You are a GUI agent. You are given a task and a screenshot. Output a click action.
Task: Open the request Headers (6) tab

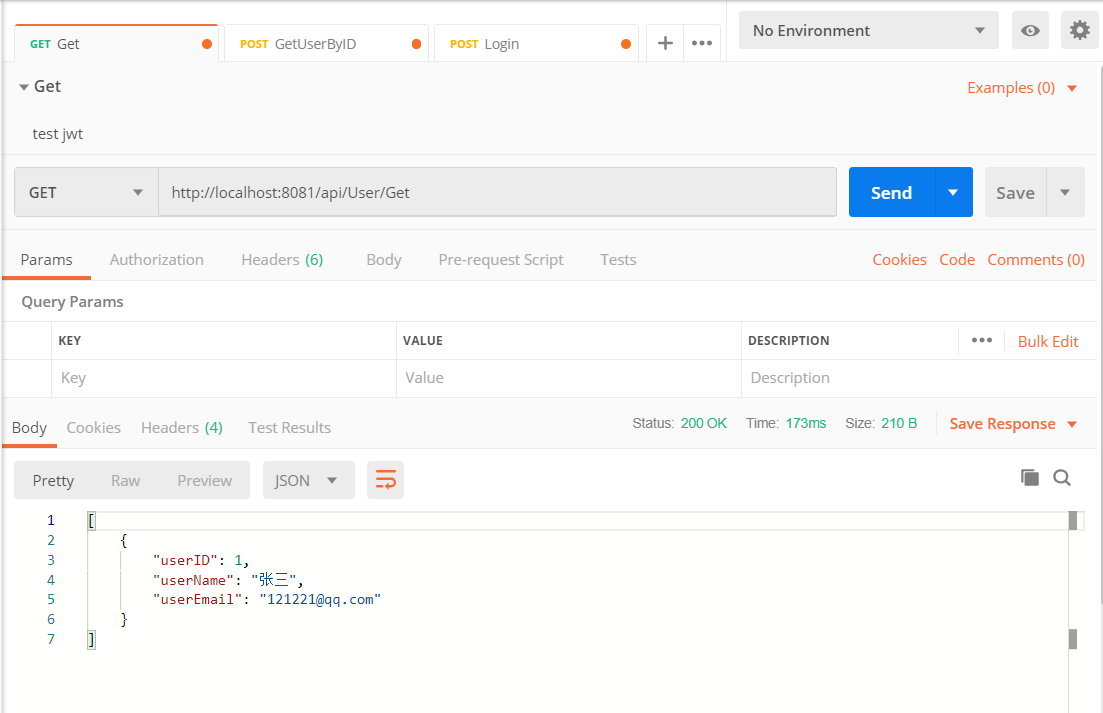coord(282,259)
